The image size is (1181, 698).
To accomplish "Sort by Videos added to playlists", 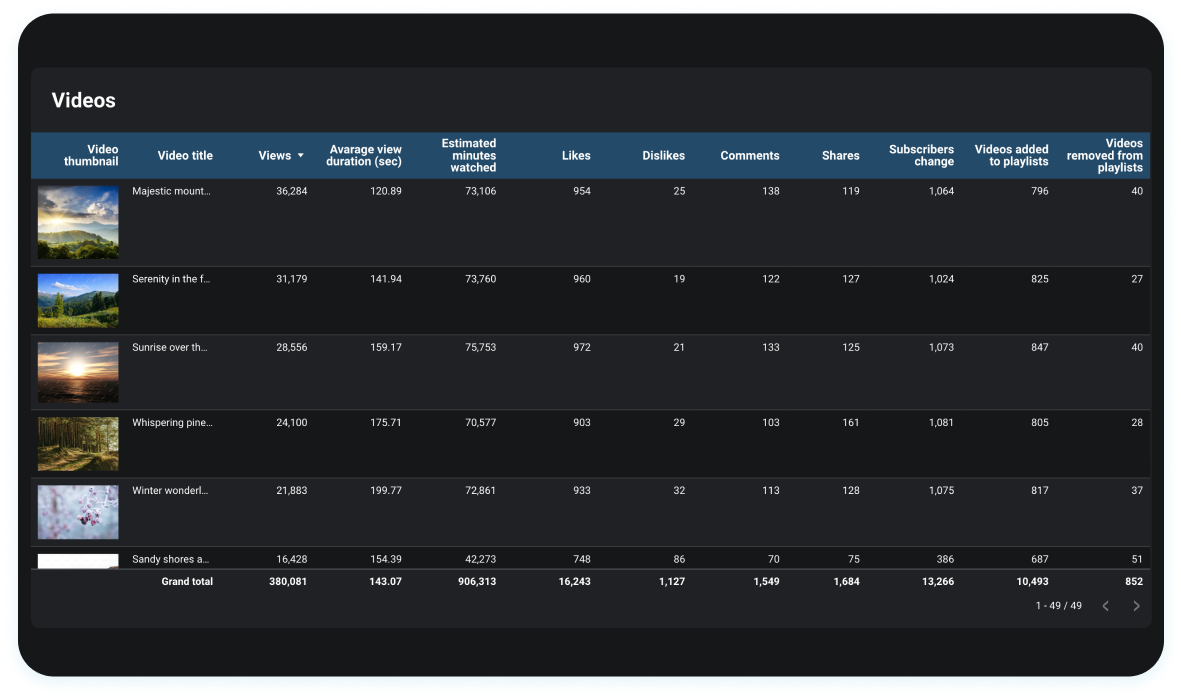I will tap(1012, 155).
